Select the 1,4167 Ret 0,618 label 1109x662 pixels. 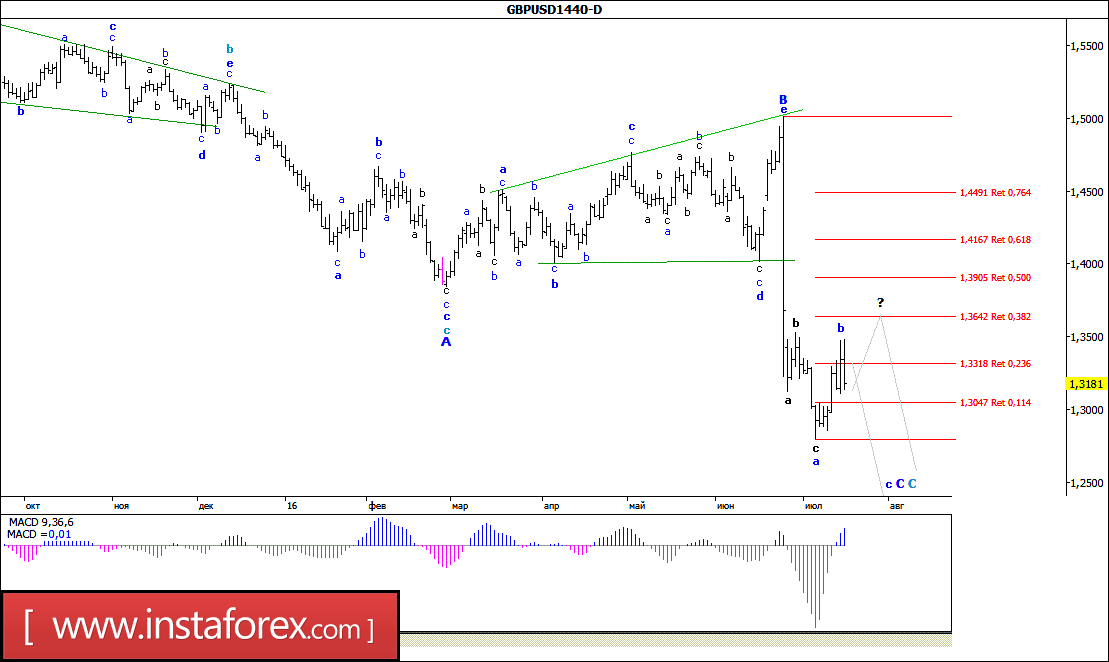tap(995, 240)
